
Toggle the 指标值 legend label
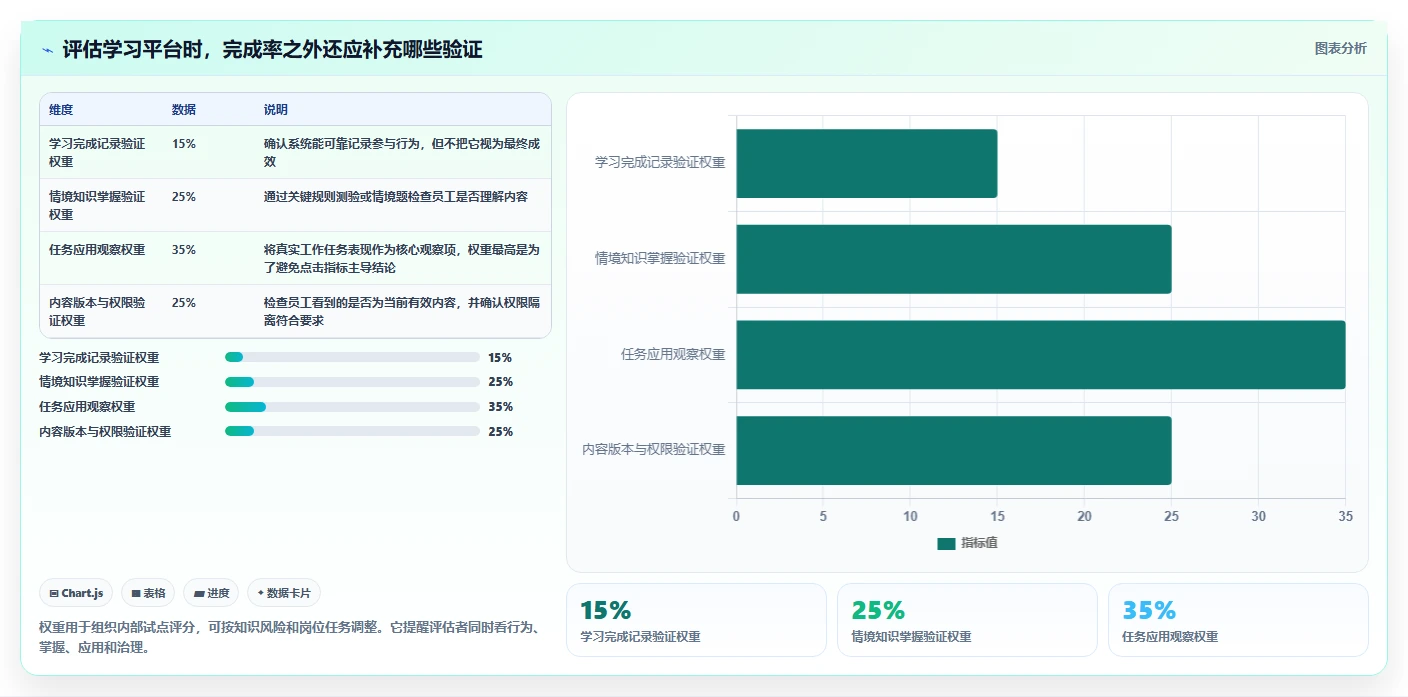click(980, 543)
